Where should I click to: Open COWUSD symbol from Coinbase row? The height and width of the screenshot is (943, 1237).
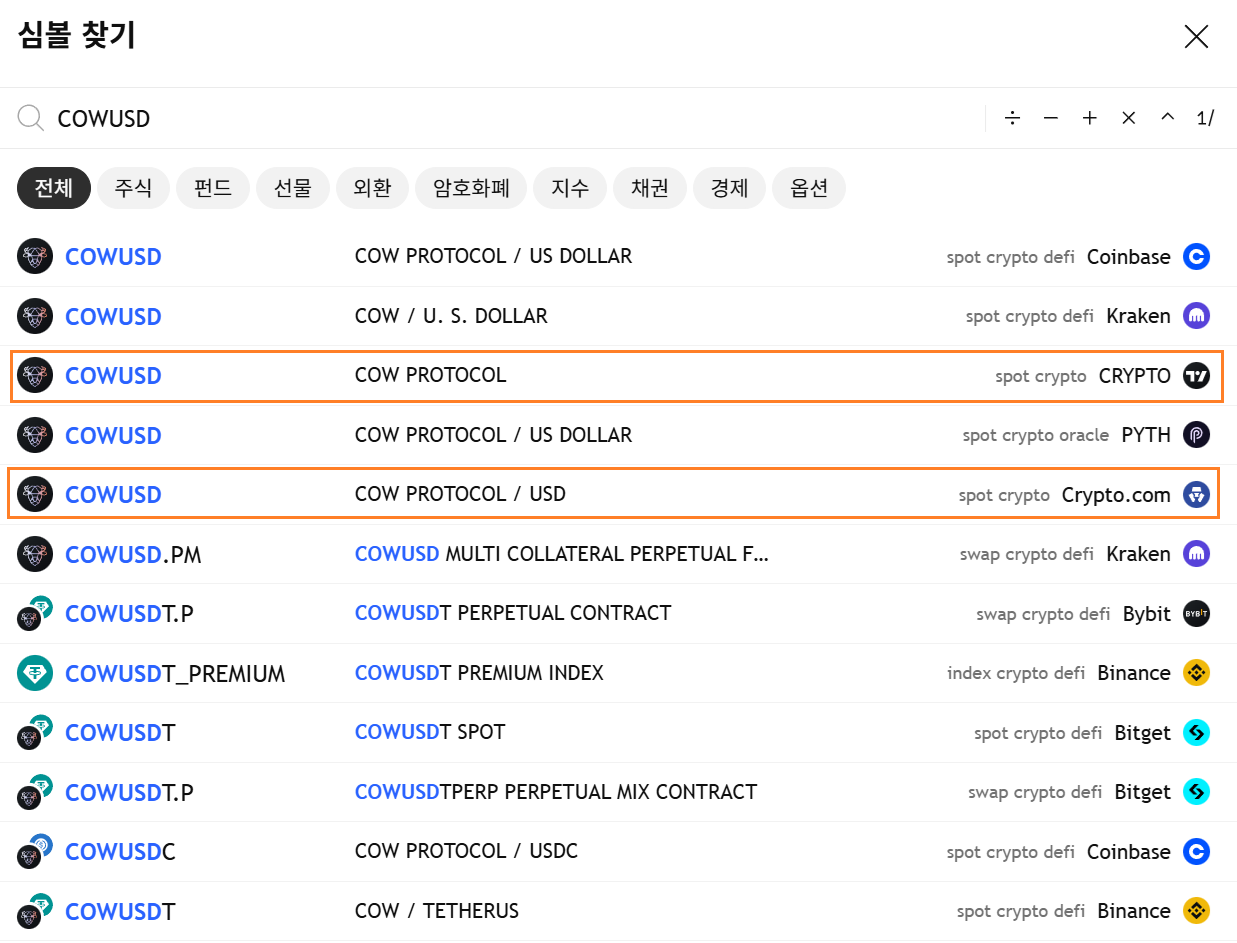pos(113,257)
